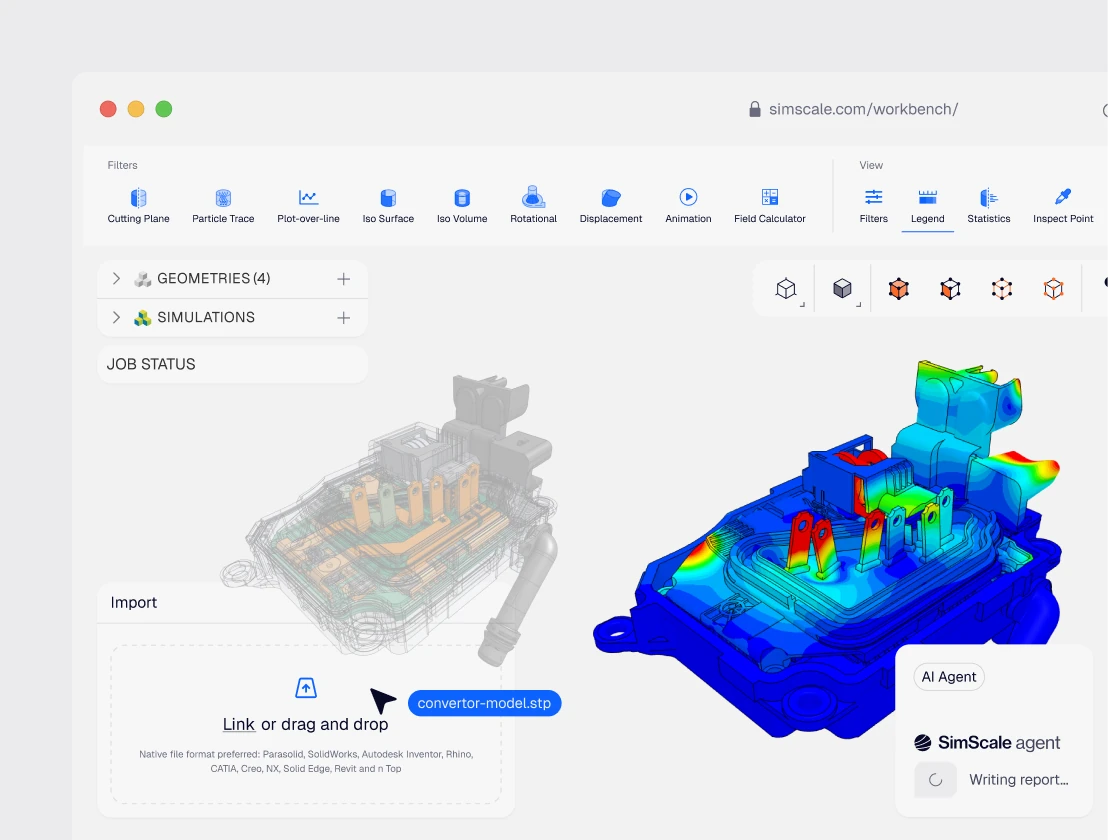Screen dimensions: 1108x840
Task: Open the Particle Trace filter
Action: point(223,206)
